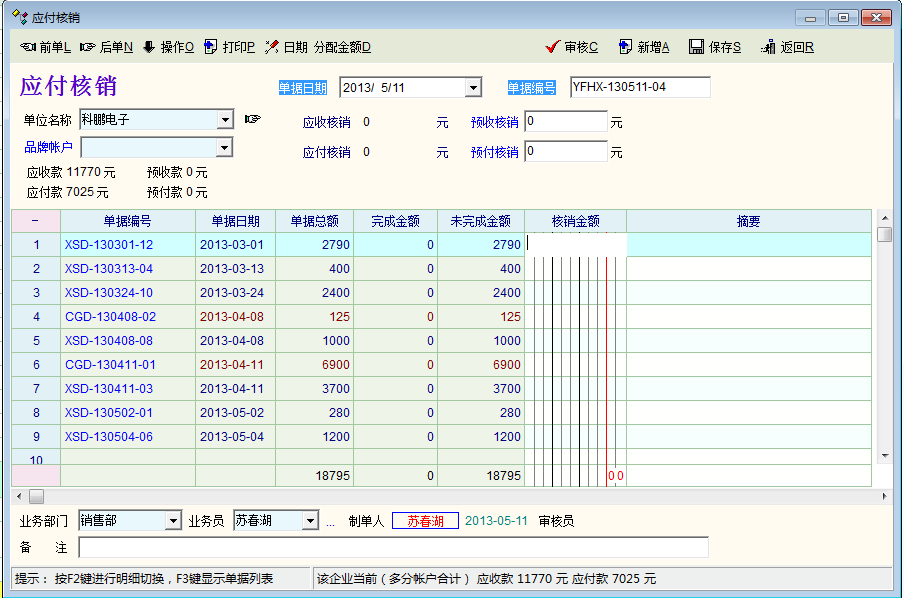The width and height of the screenshot is (904, 598).
Task: Expand the 品牌帐户 dropdown
Action: click(x=225, y=148)
